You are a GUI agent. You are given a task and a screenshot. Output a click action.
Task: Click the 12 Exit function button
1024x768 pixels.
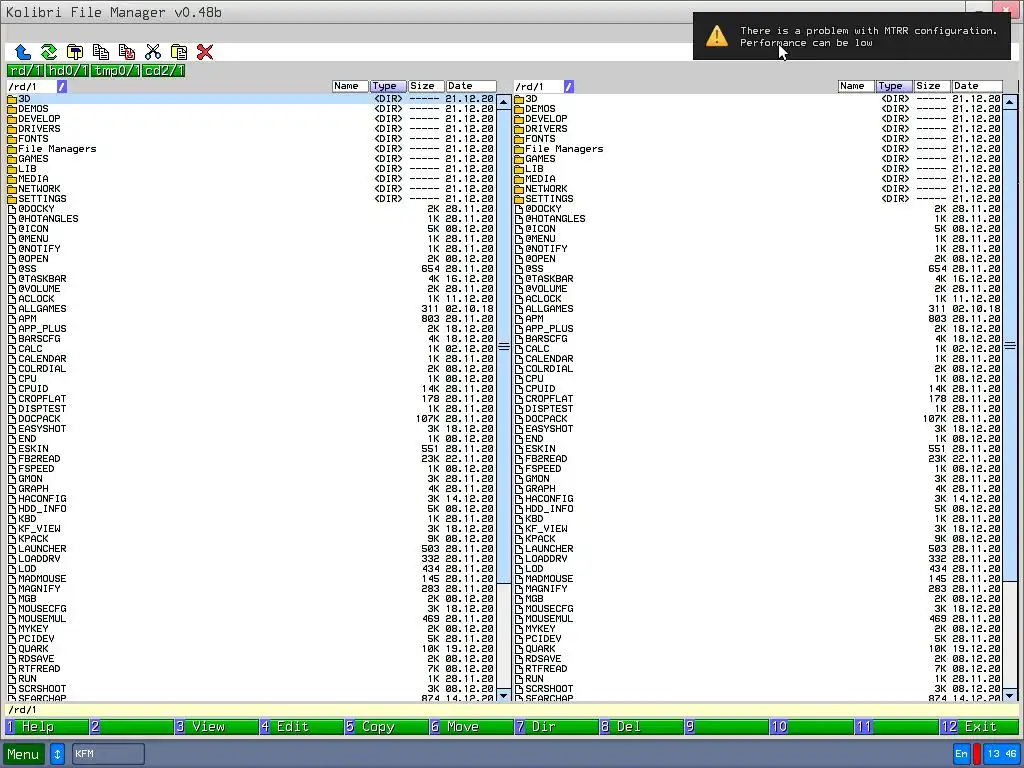(979, 726)
